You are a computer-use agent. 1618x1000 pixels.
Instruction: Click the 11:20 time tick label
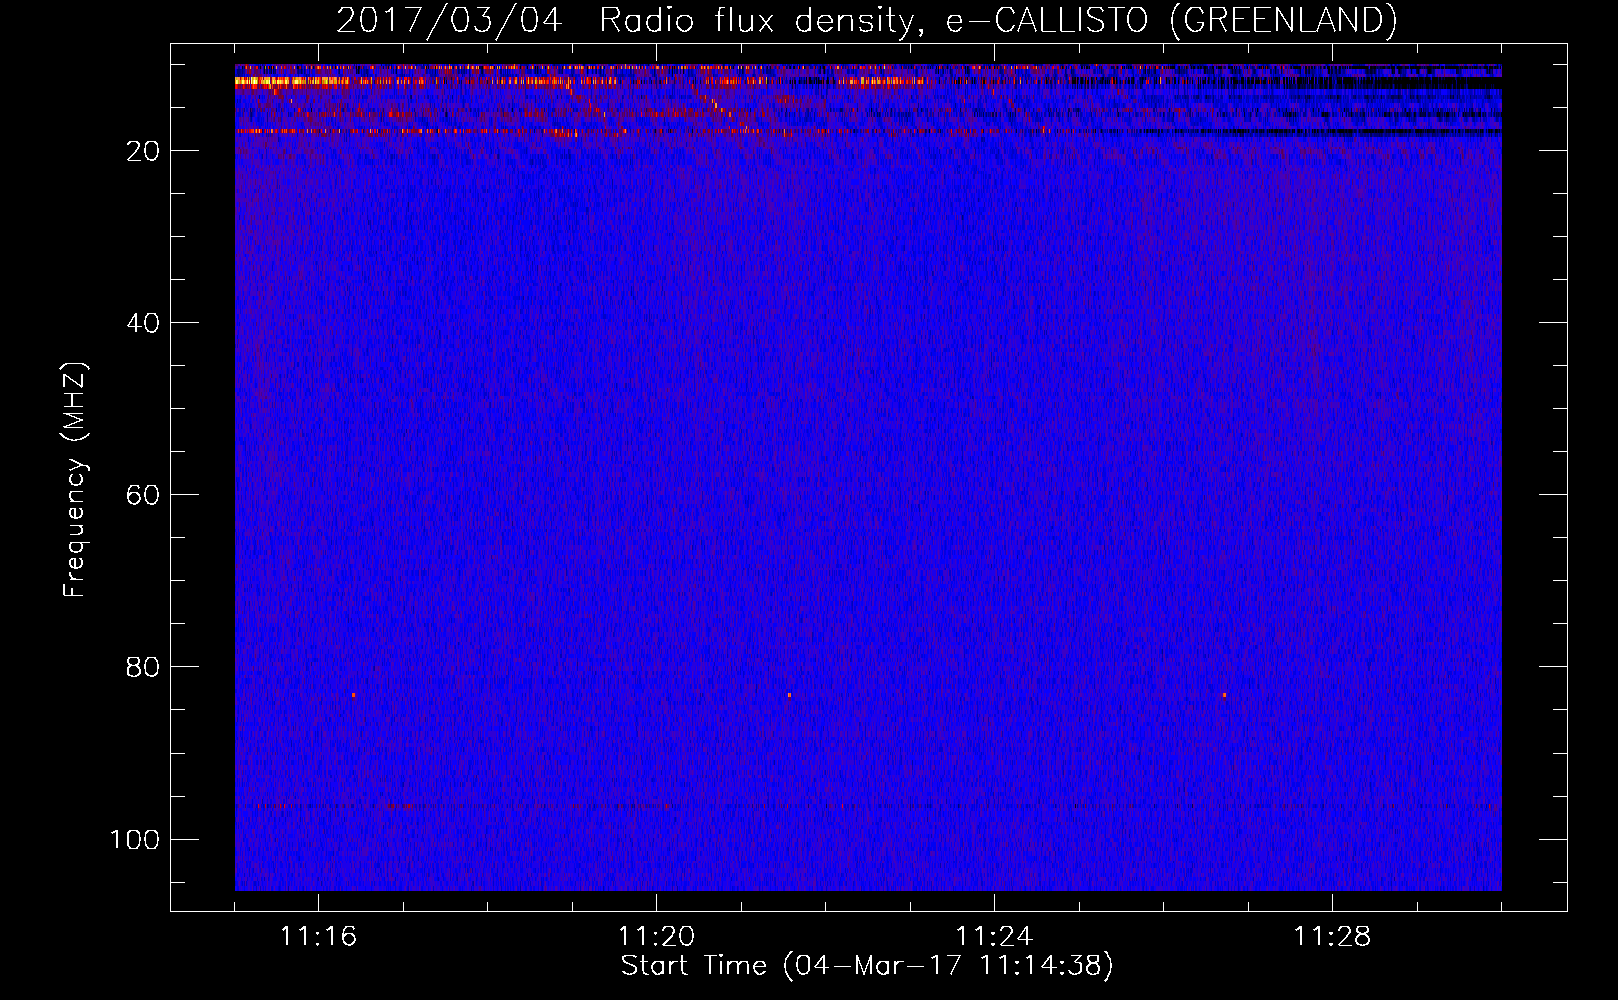656,937
